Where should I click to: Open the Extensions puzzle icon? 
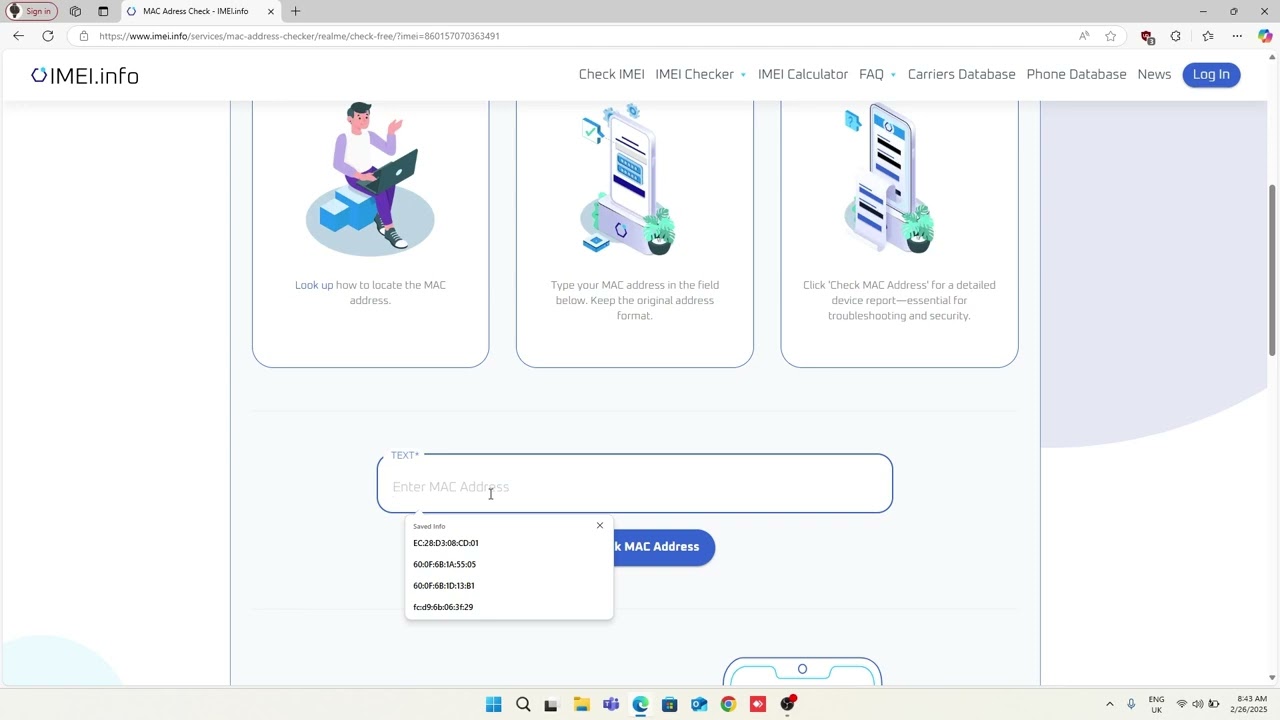[1176, 36]
